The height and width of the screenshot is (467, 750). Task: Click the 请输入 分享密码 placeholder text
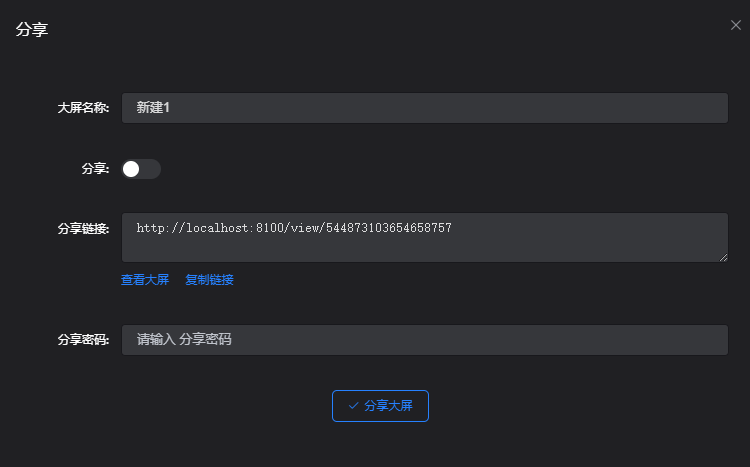click(184, 340)
